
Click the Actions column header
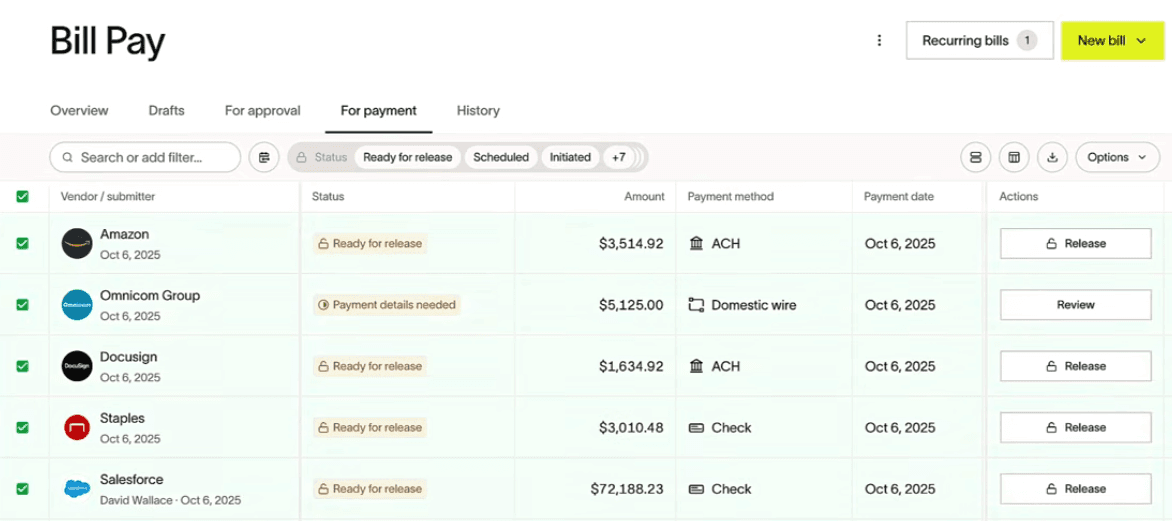point(1019,197)
